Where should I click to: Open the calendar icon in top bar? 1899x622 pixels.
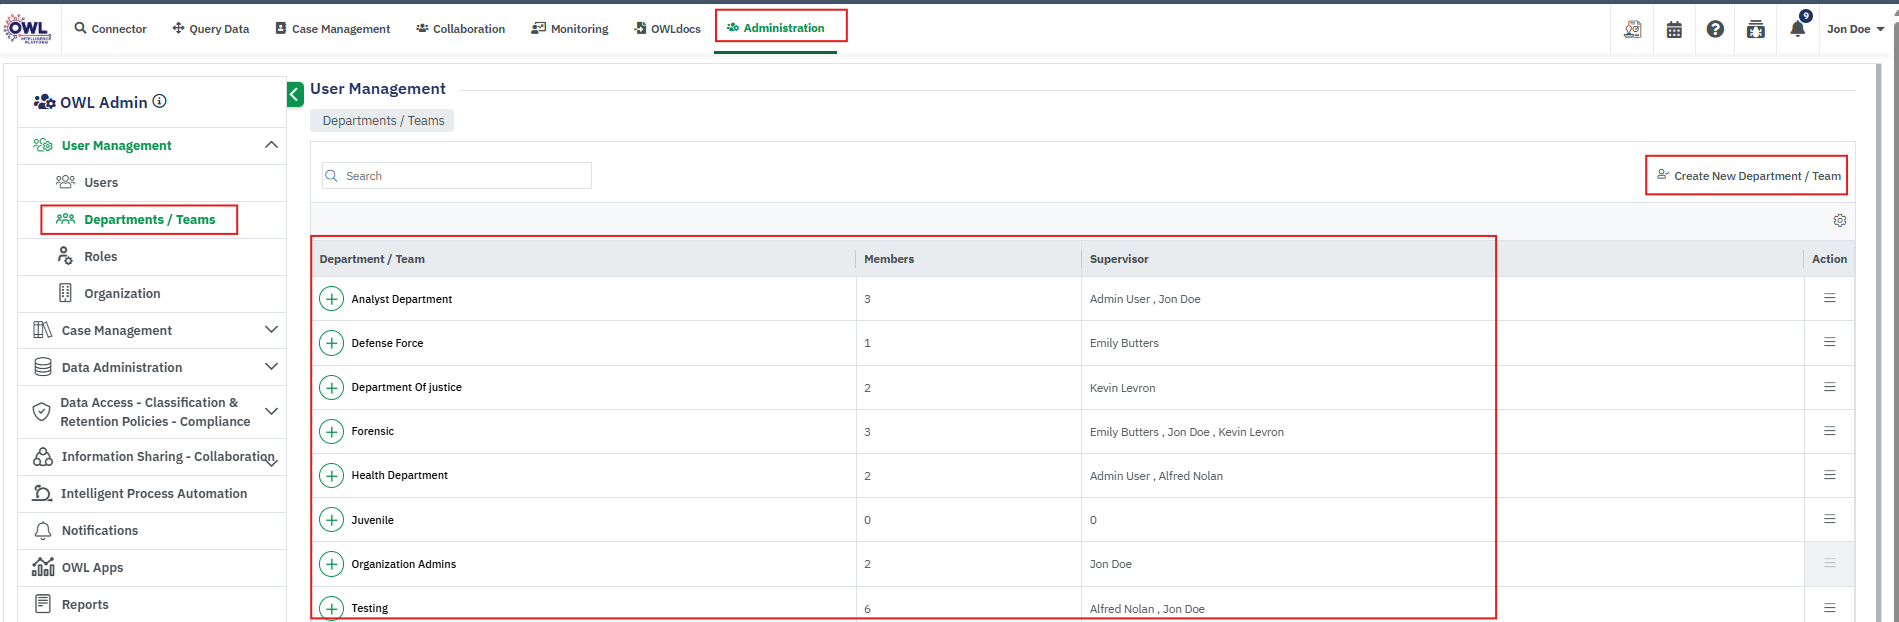[1674, 30]
